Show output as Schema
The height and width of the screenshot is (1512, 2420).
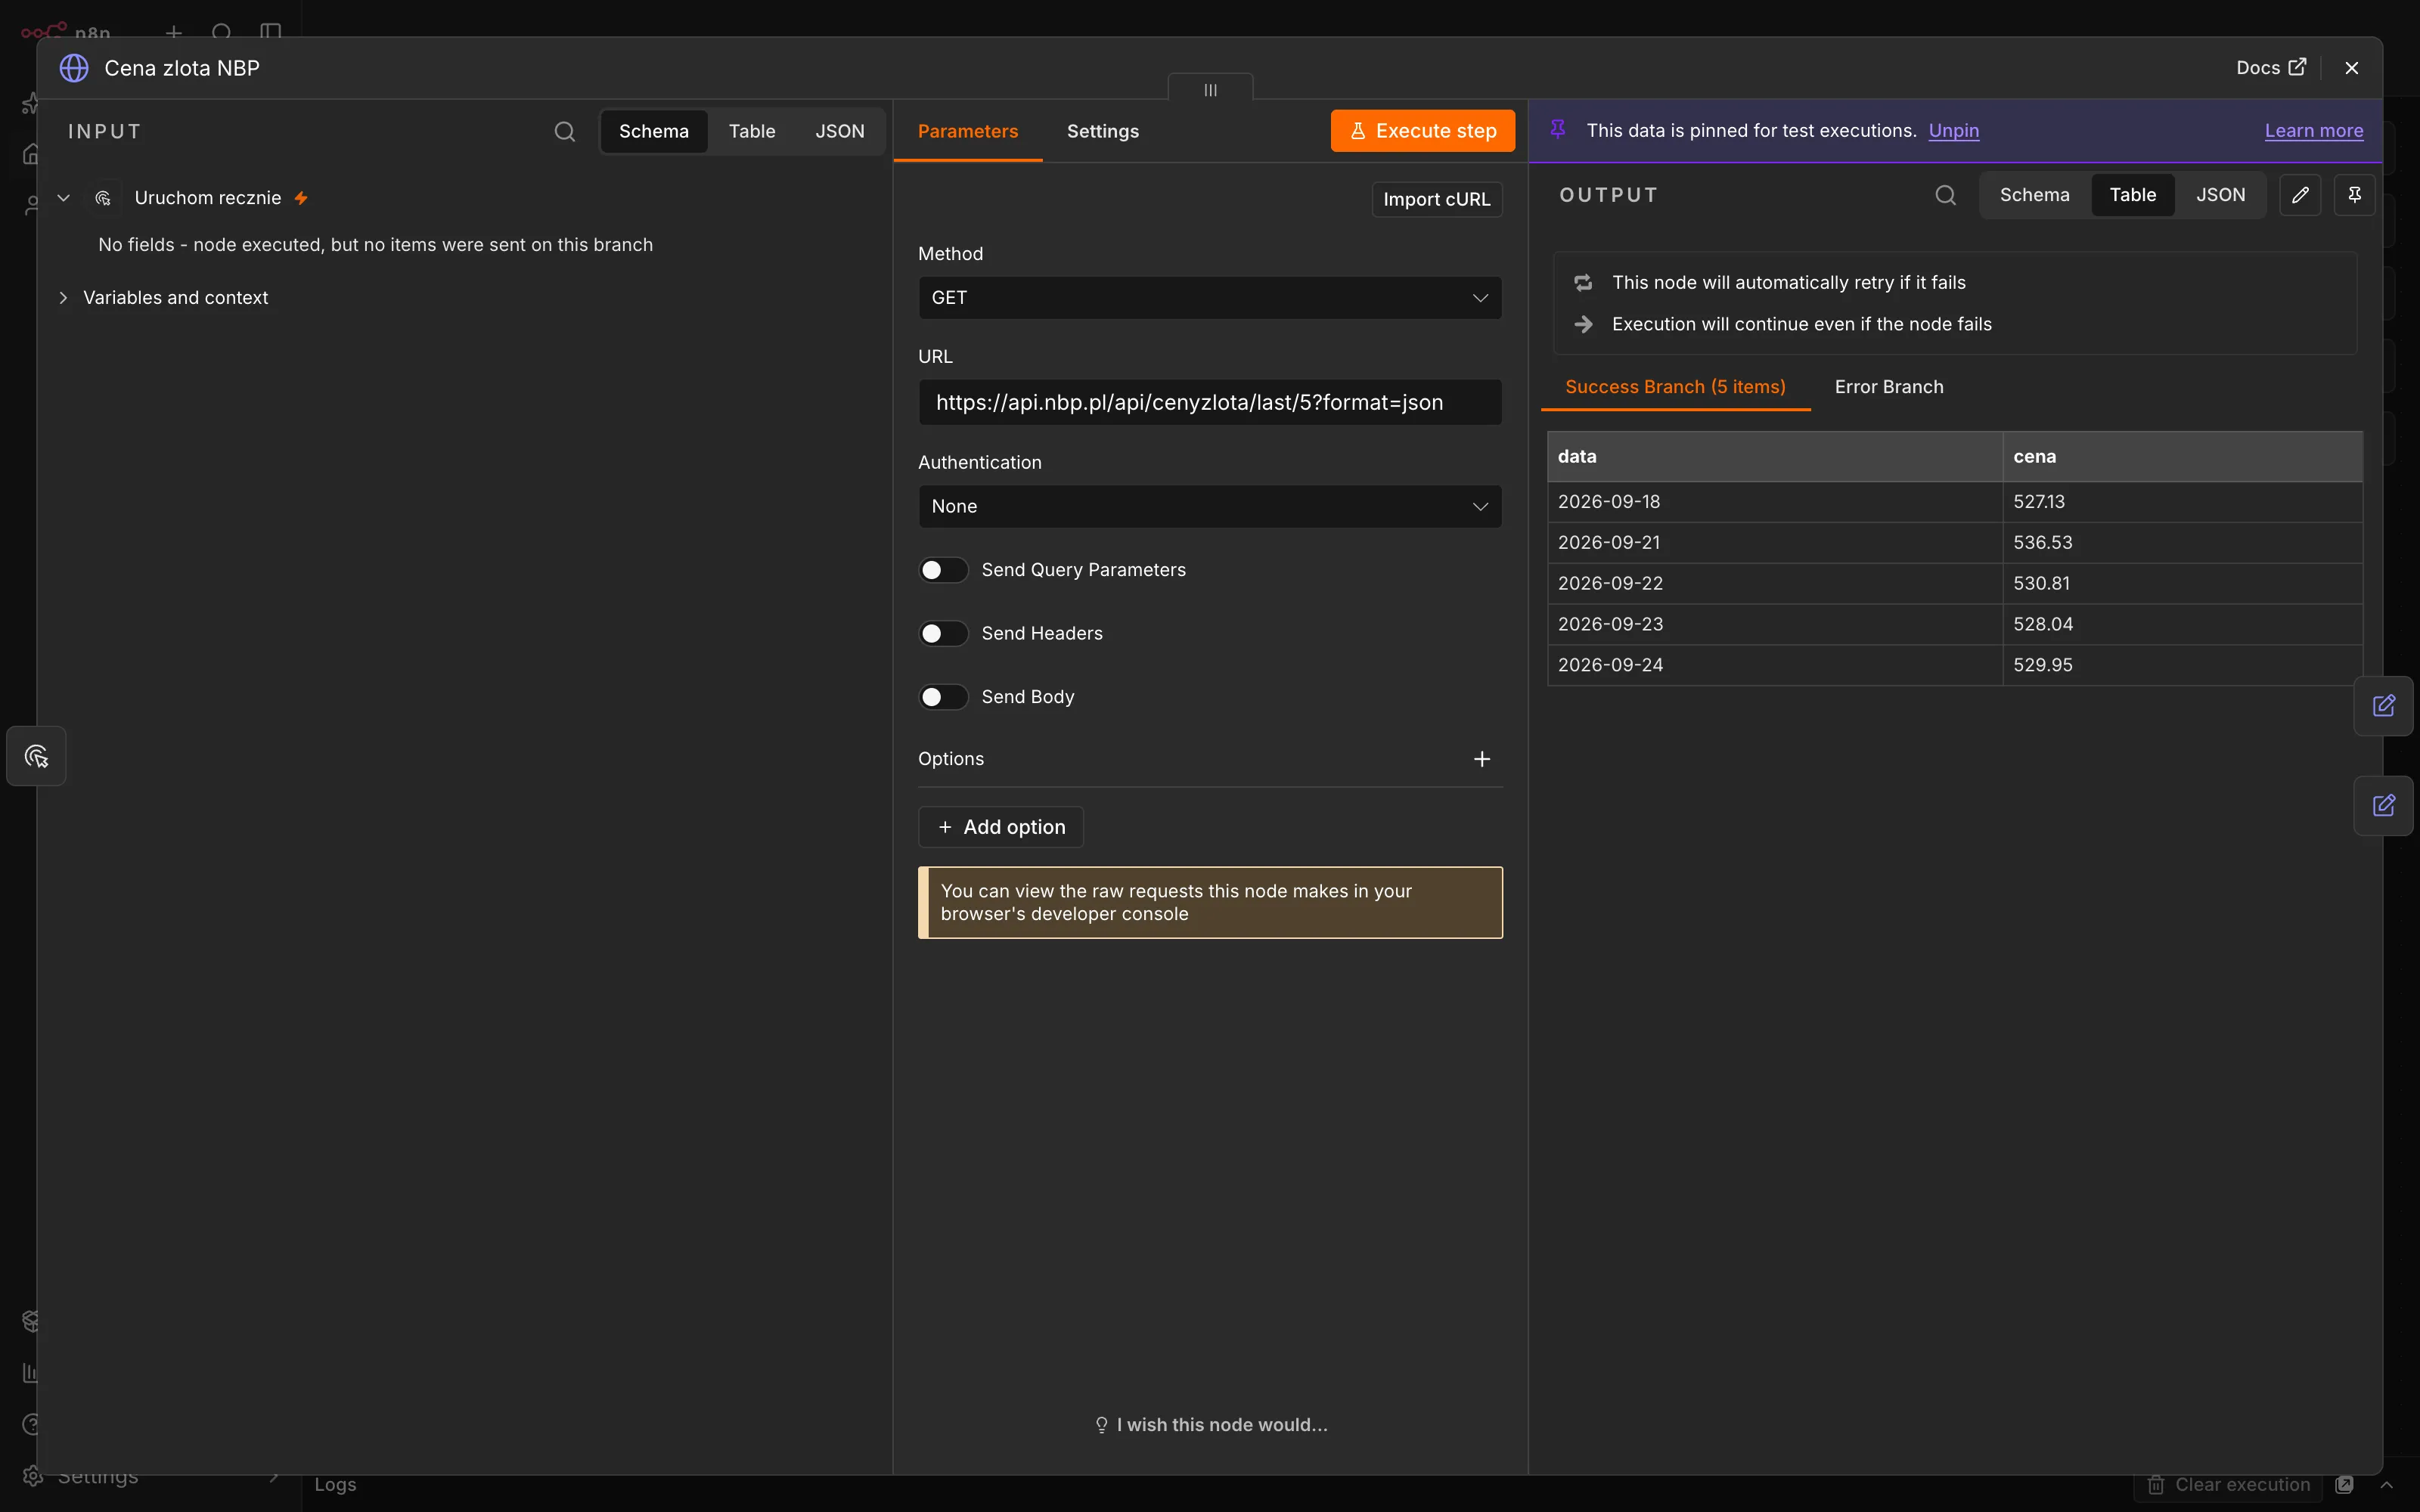(2034, 195)
